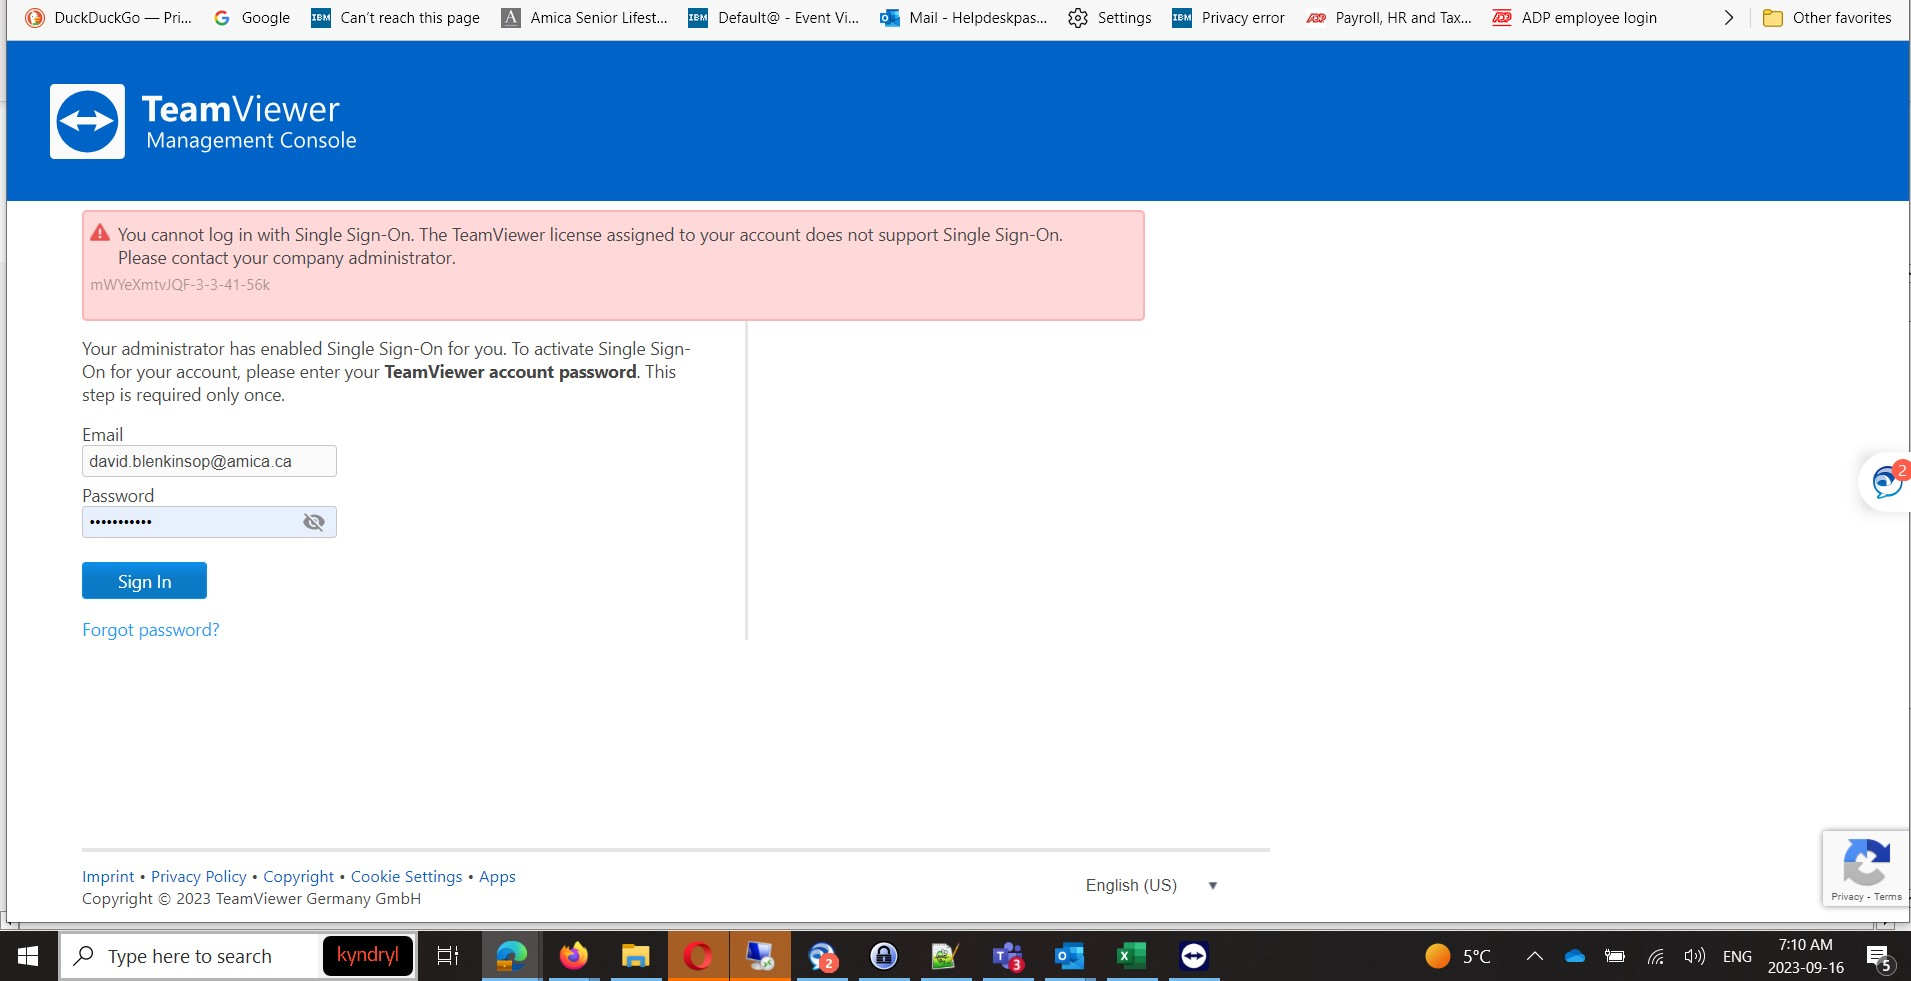
Task: Click the Sign In button
Action: [x=144, y=581]
